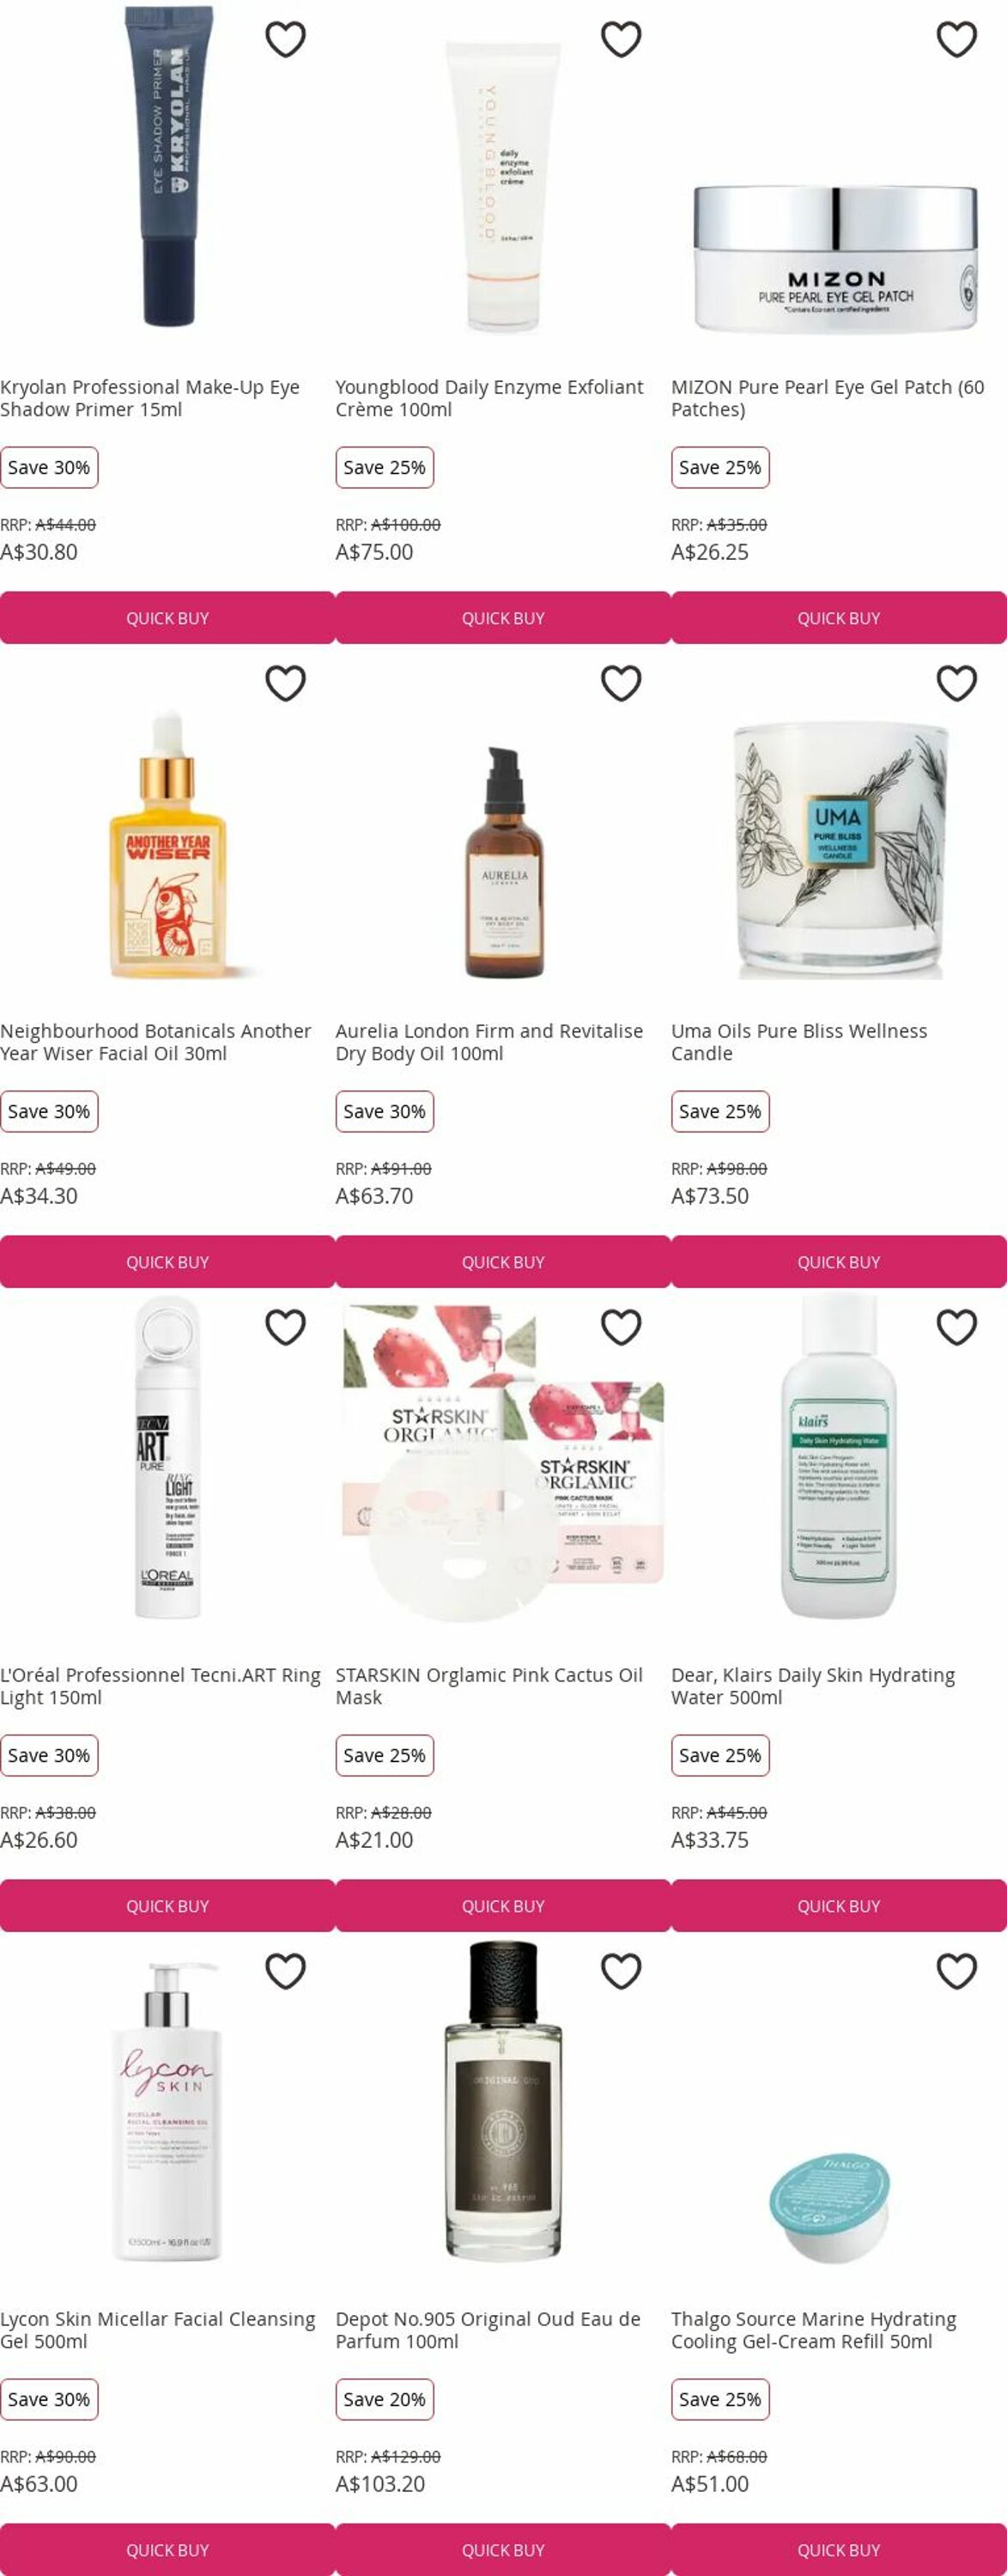Image resolution: width=1007 pixels, height=2576 pixels.
Task: Heart the Dear, Klairs Hydrating Water
Action: click(x=957, y=1327)
